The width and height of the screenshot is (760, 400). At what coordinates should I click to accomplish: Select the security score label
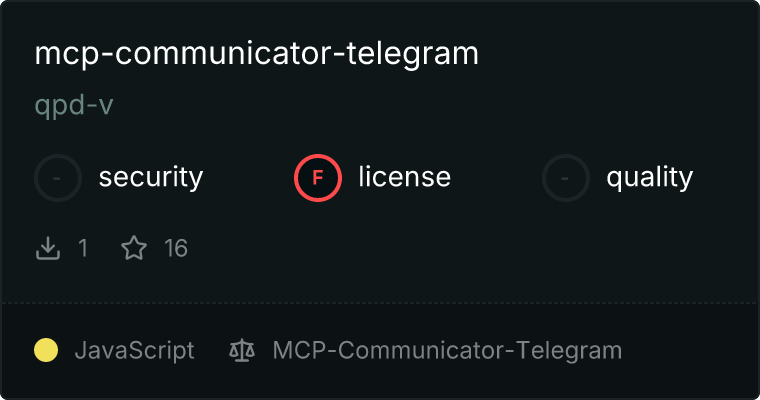pos(151,177)
